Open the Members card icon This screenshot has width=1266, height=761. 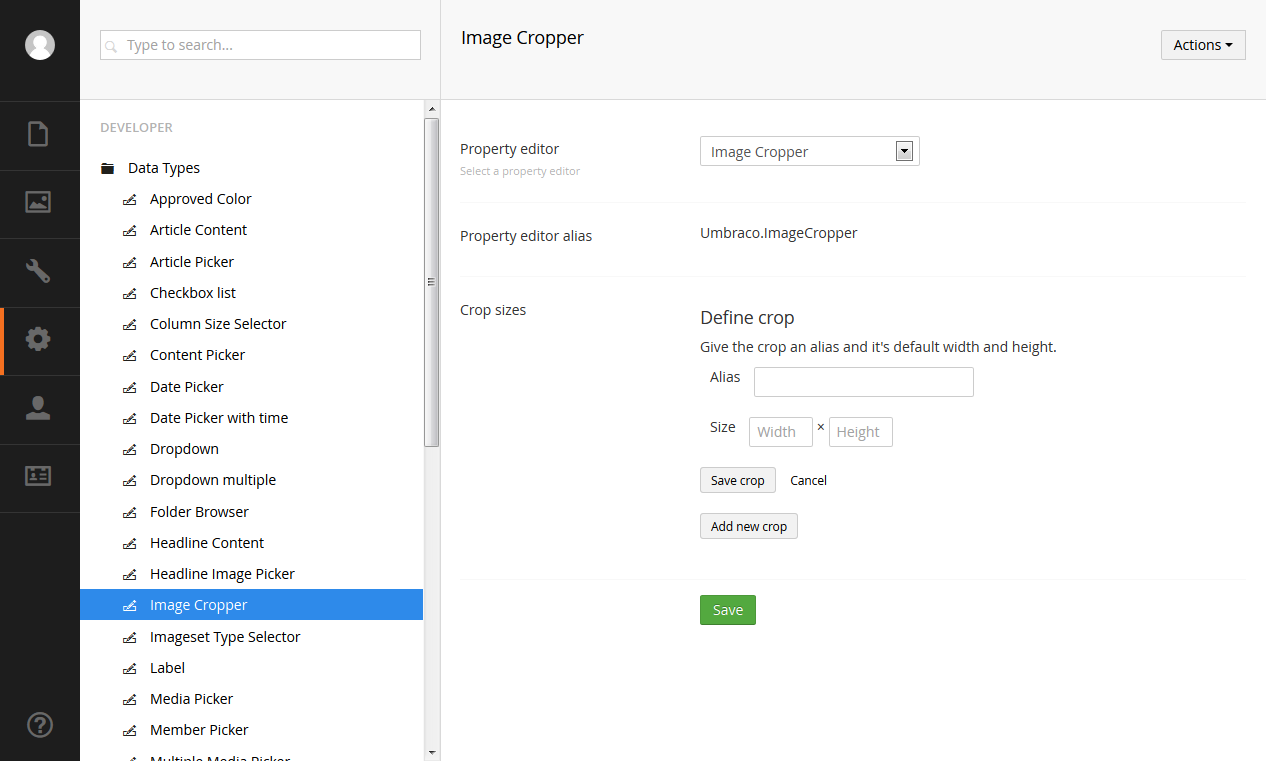(x=38, y=477)
